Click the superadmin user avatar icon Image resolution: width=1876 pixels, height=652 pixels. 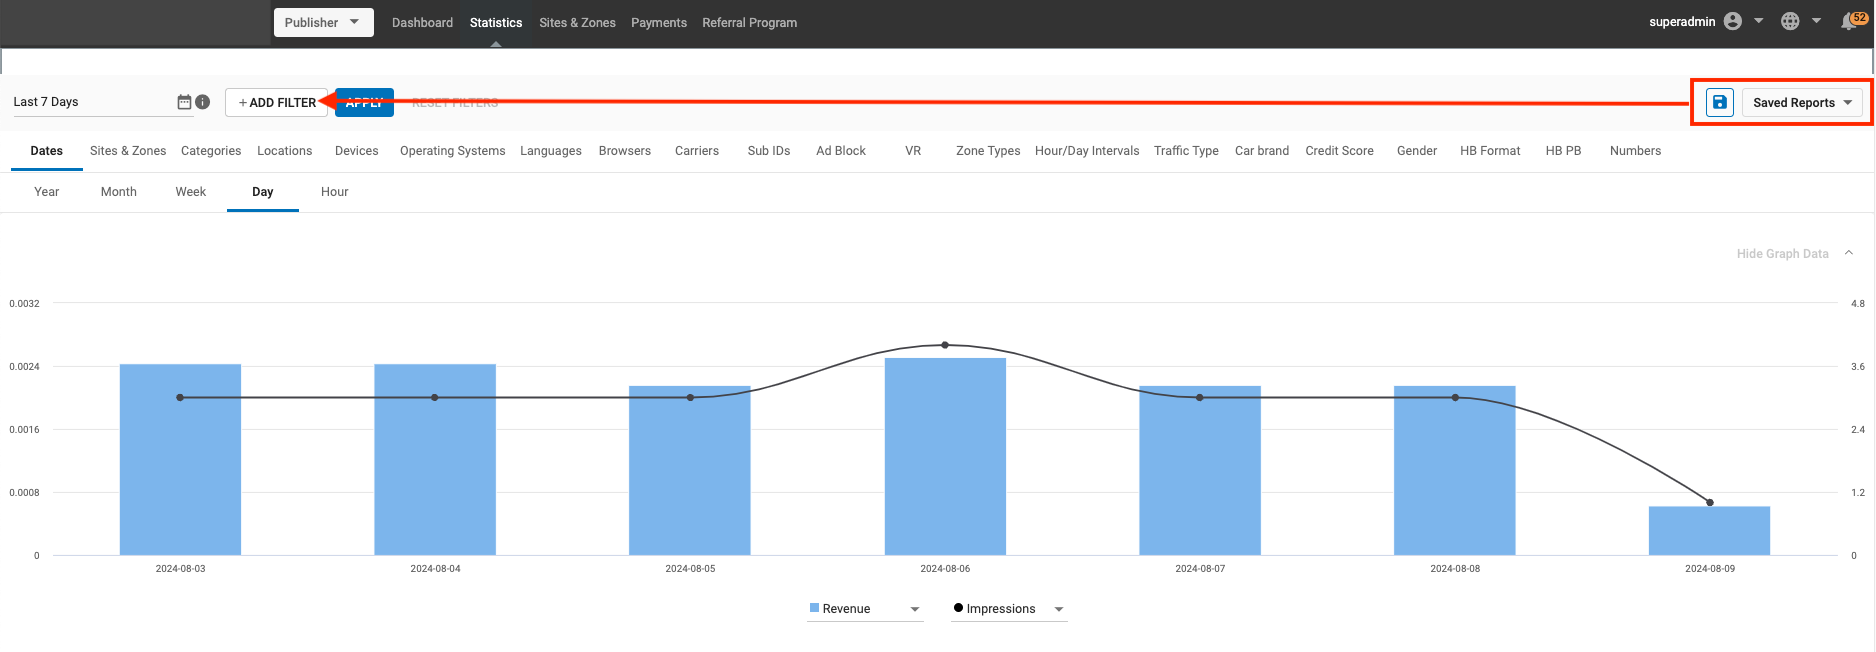click(1733, 22)
